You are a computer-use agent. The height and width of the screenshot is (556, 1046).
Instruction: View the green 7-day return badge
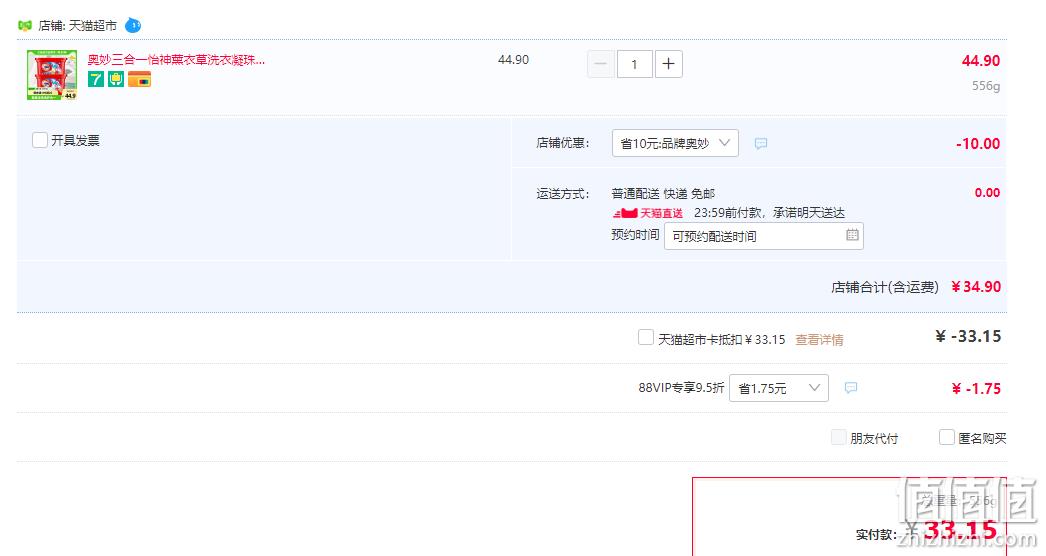pyautogui.click(x=95, y=79)
